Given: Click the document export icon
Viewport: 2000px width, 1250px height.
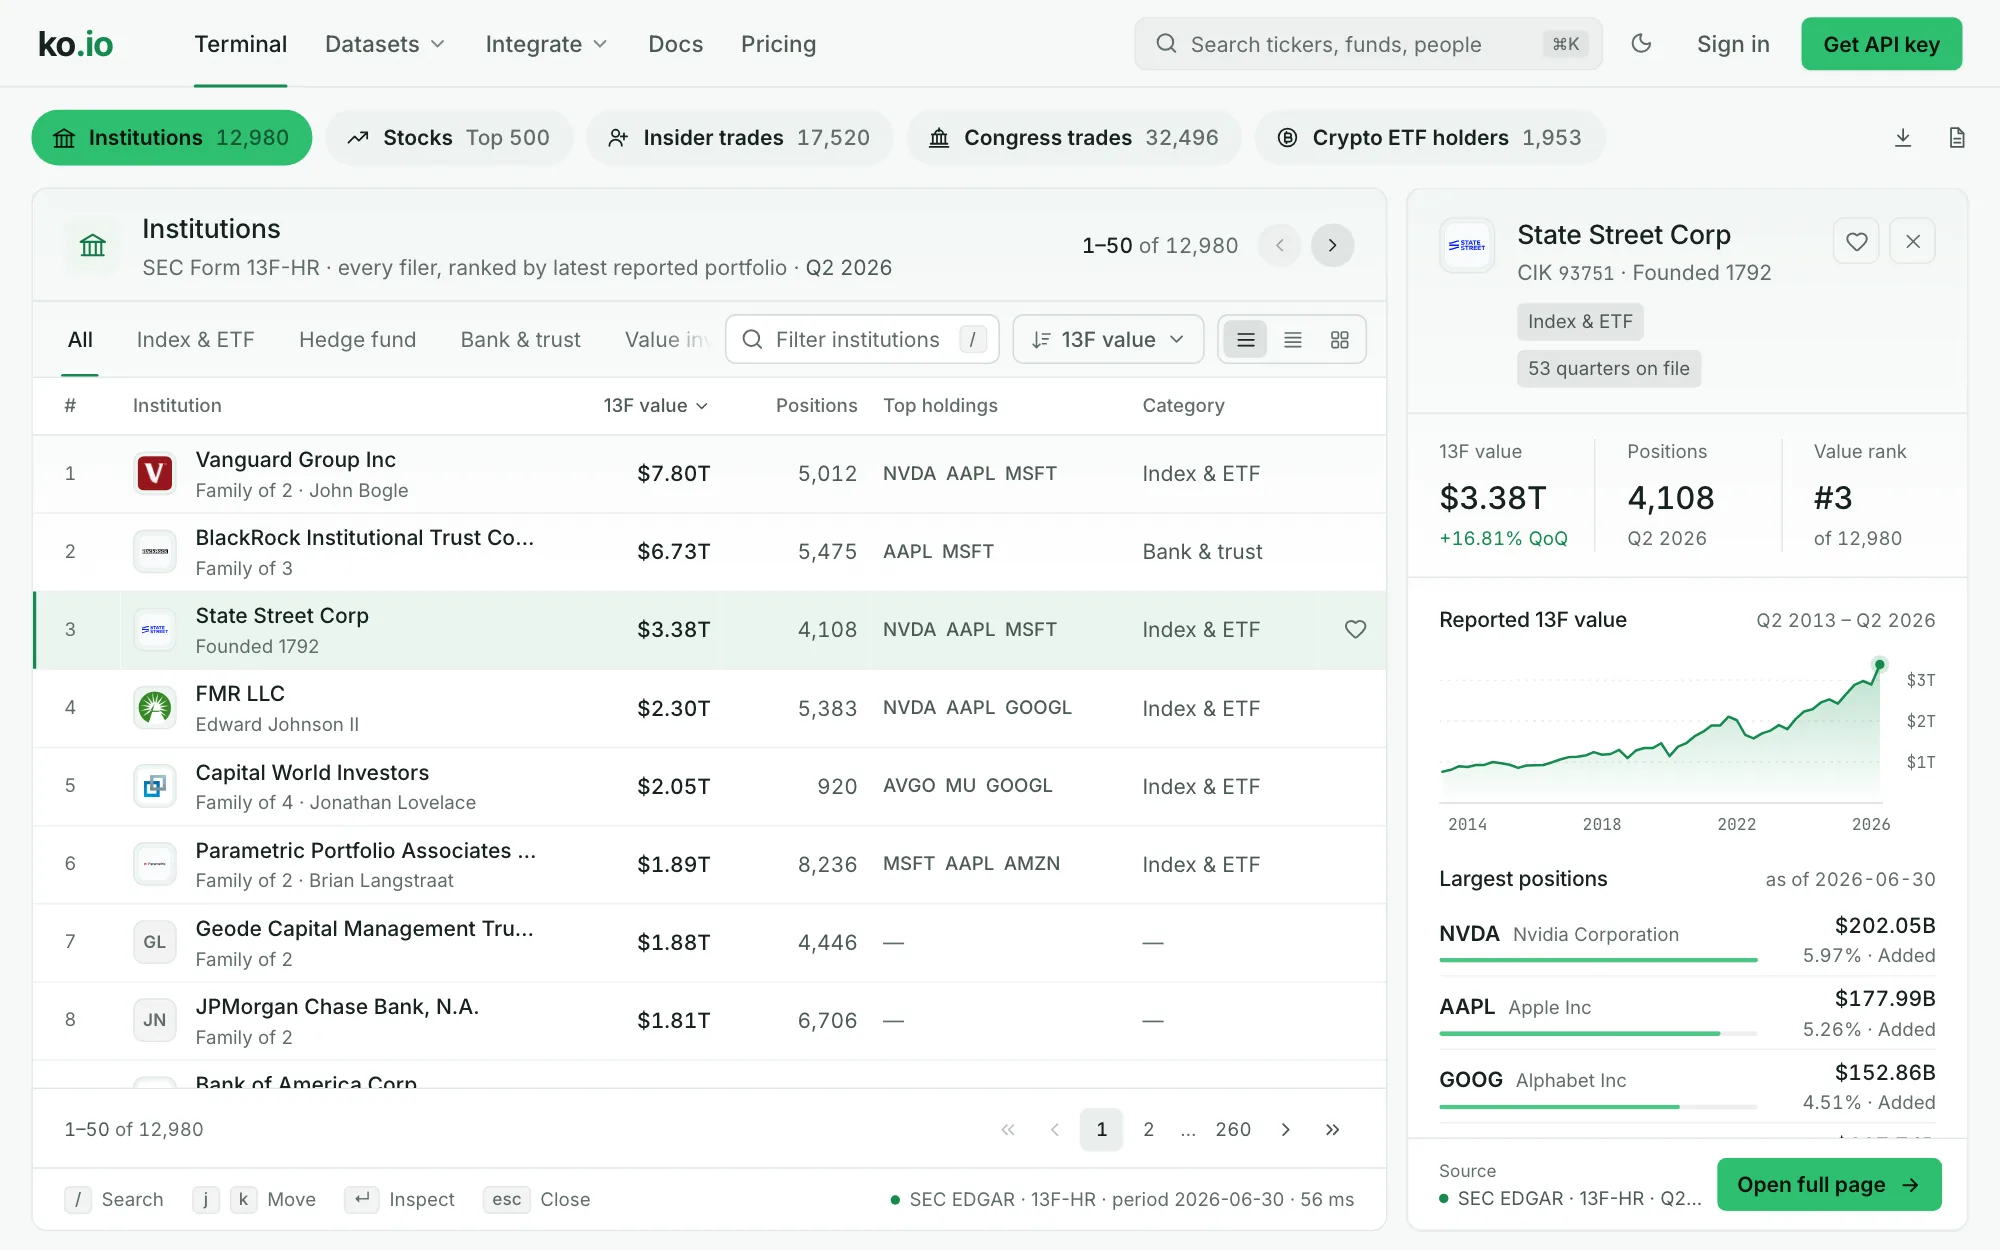Looking at the screenshot, I should coord(1957,138).
